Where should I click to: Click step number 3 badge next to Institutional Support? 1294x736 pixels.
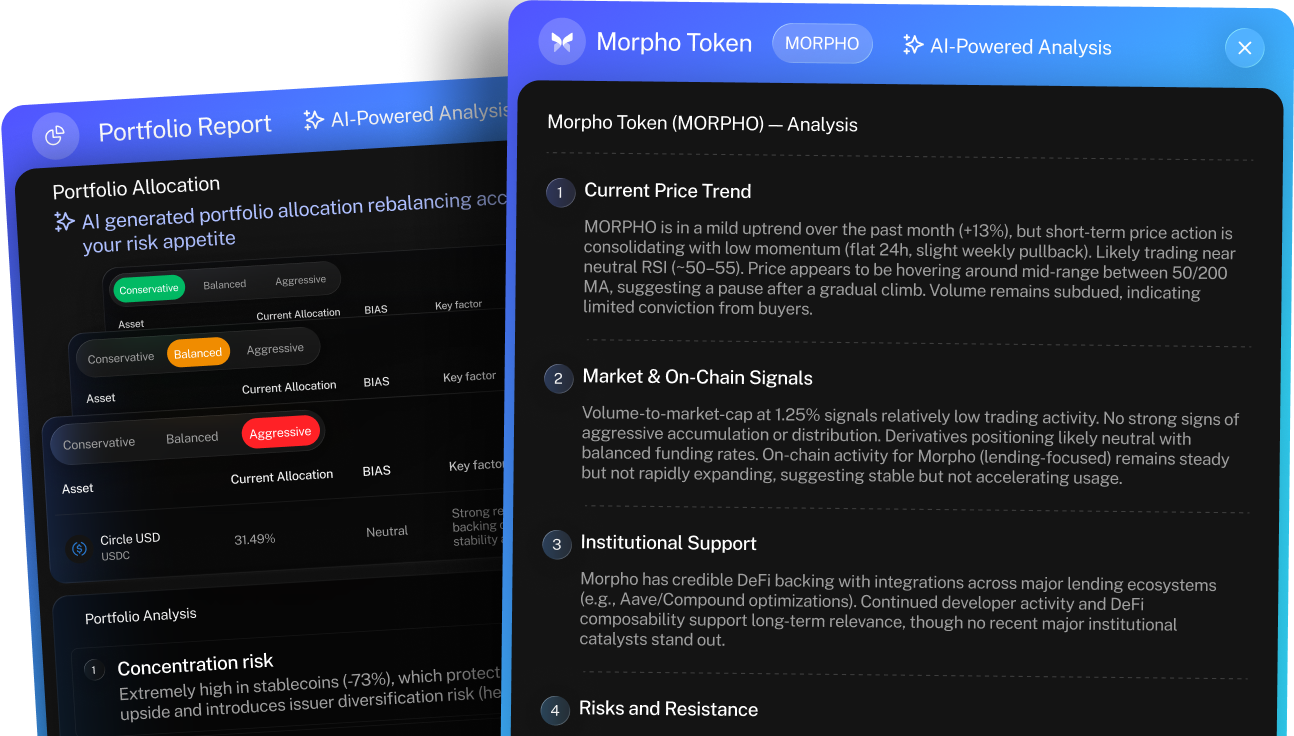557,544
